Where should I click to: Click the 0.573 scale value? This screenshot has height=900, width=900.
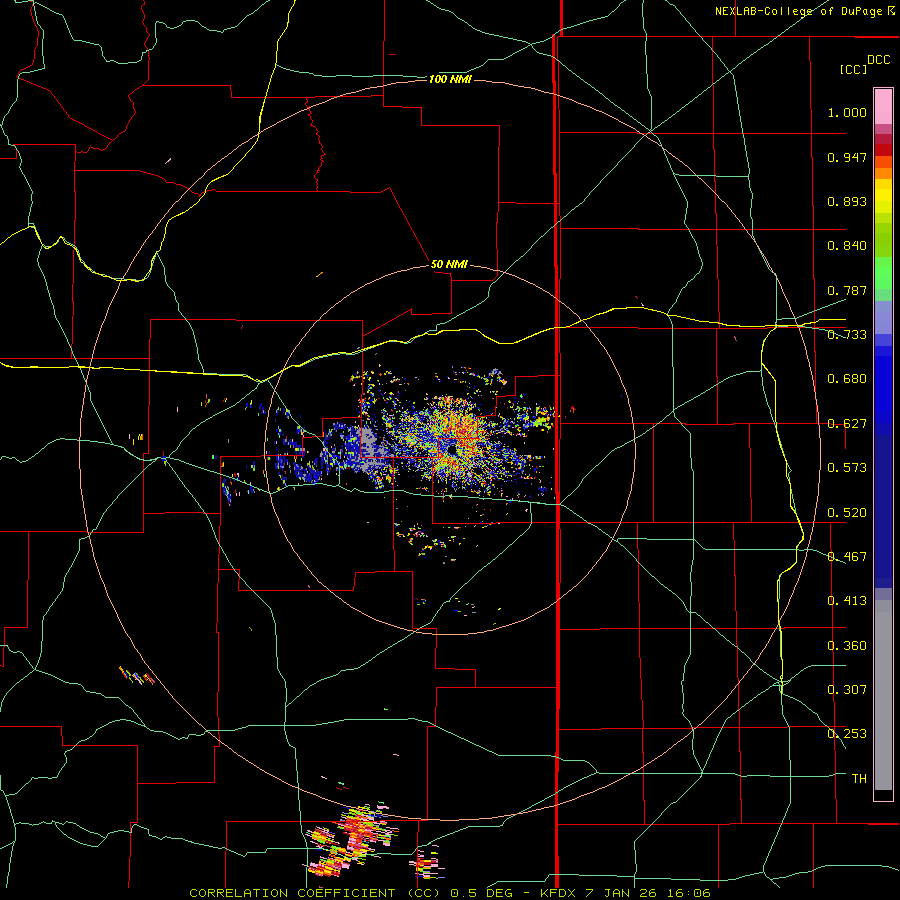click(x=847, y=468)
